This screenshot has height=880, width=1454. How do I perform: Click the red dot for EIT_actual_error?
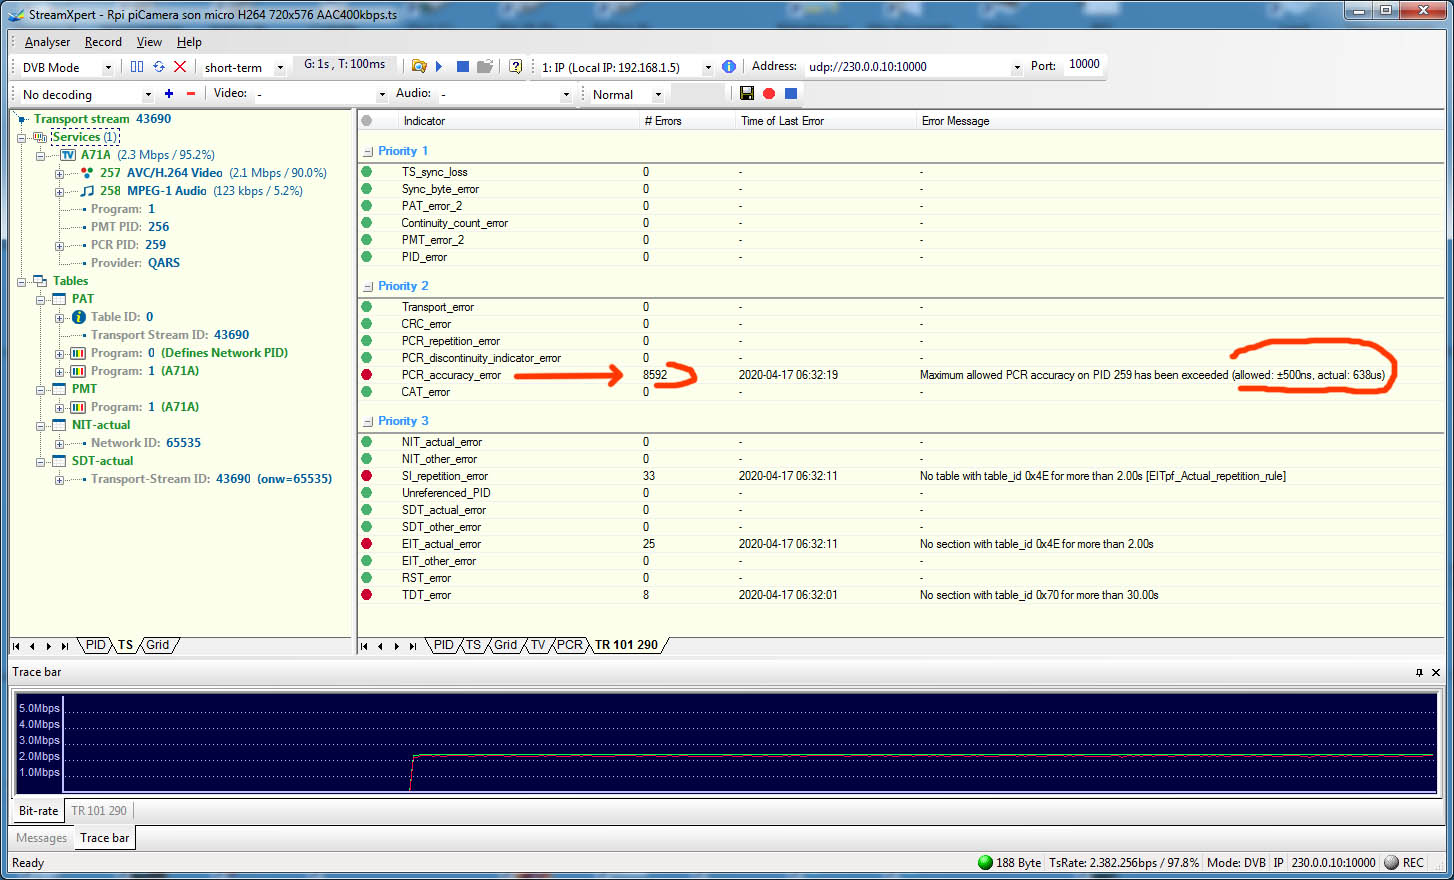pyautogui.click(x=366, y=544)
